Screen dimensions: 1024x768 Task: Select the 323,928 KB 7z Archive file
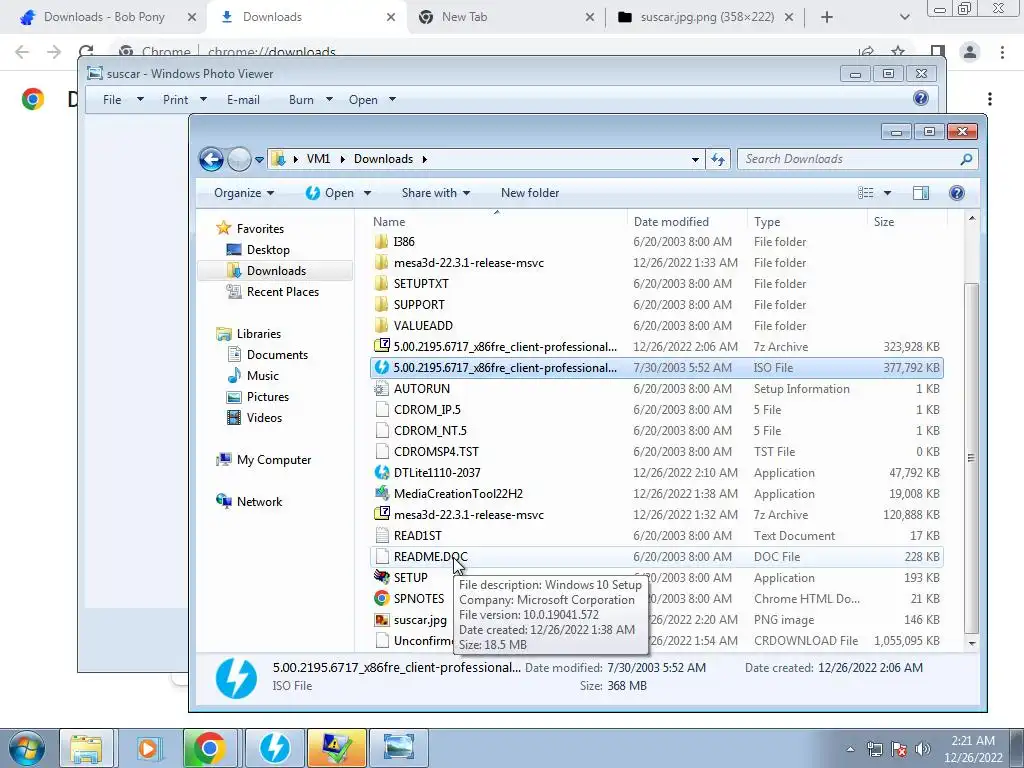pos(656,347)
